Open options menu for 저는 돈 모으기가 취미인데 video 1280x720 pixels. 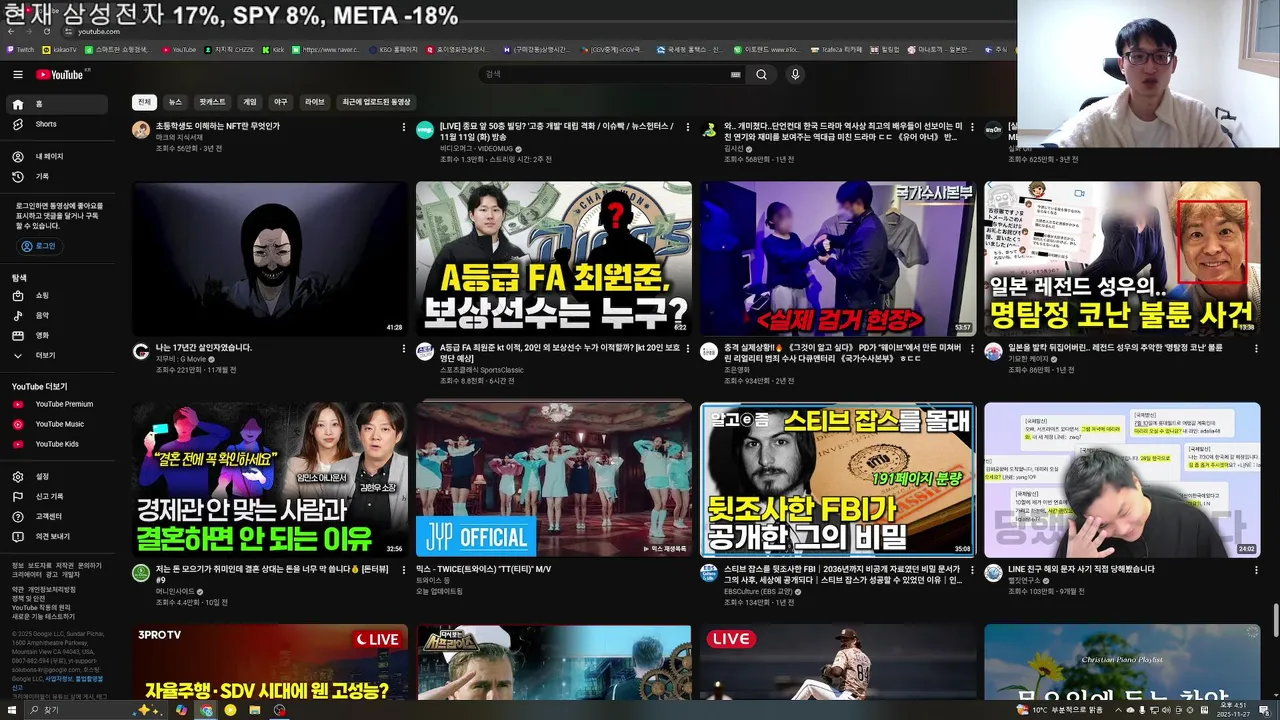click(403, 570)
